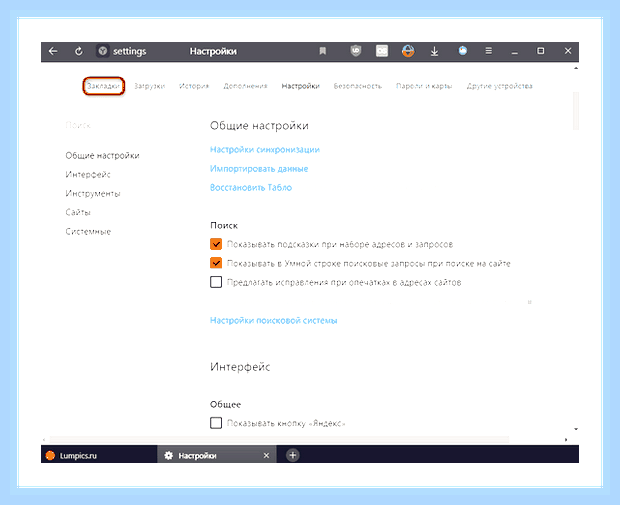The image size is (620, 505).
Task: Click the Интерфейс section heading
Action: coord(240,367)
